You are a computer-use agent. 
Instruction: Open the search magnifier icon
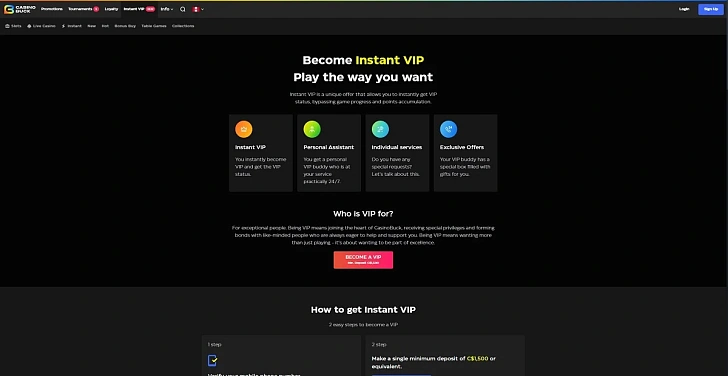[183, 9]
